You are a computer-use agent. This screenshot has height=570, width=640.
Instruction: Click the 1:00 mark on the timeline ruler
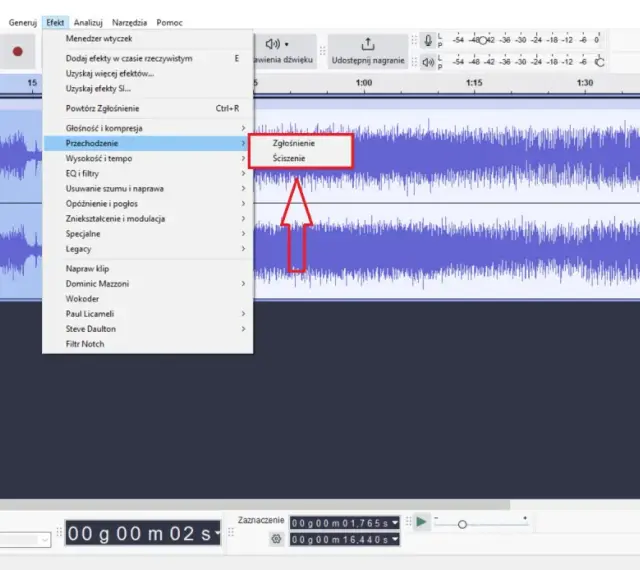tap(364, 83)
